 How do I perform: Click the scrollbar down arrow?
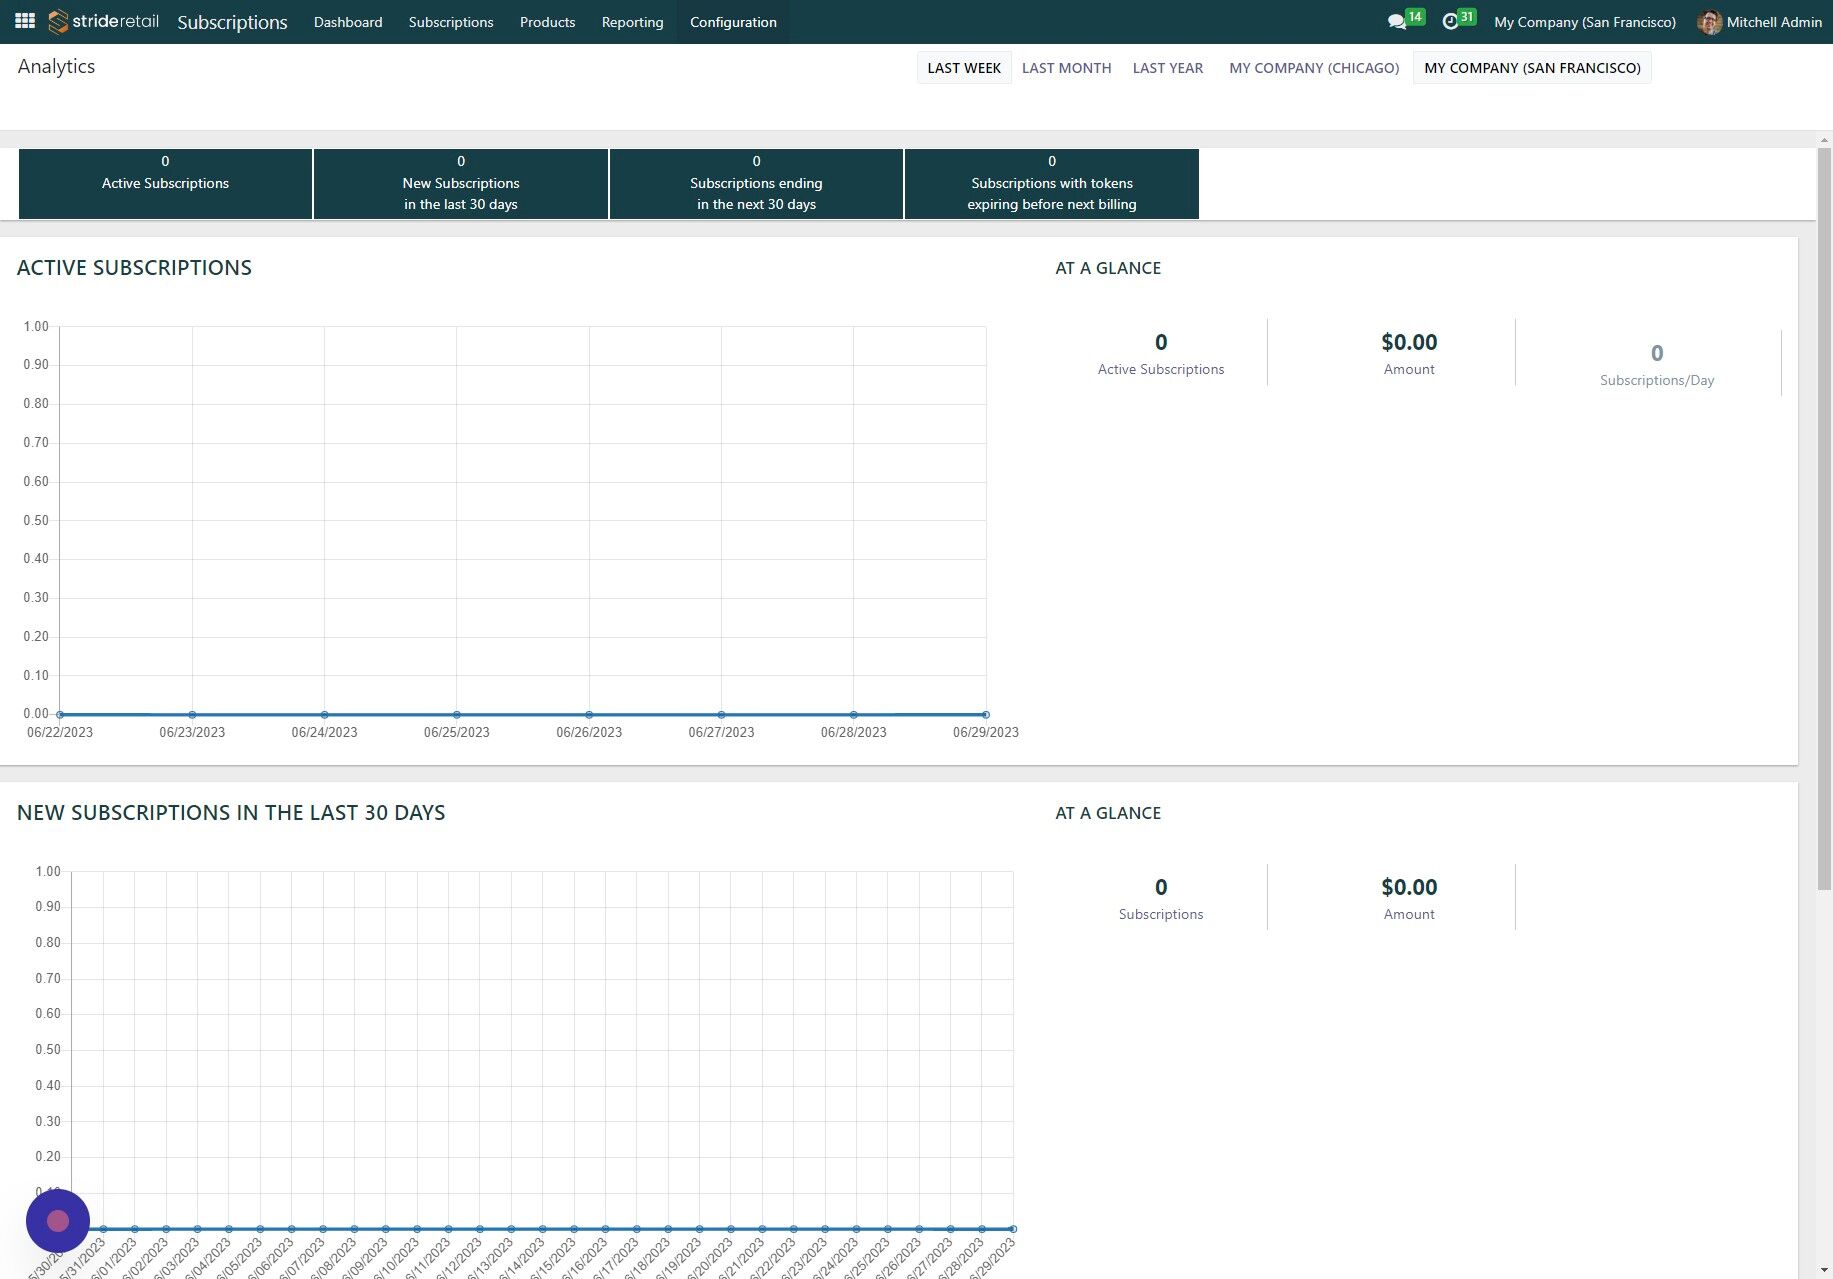pos(1824,1271)
